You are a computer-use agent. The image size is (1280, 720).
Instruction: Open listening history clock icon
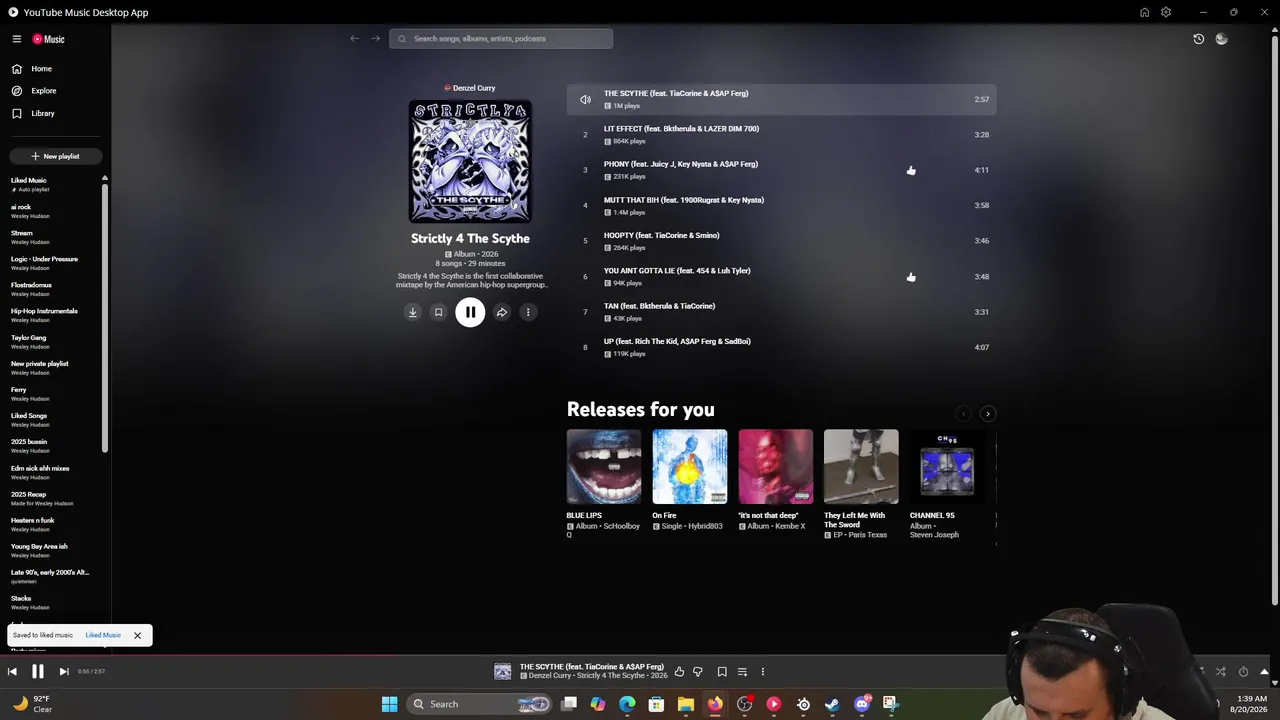1198,39
